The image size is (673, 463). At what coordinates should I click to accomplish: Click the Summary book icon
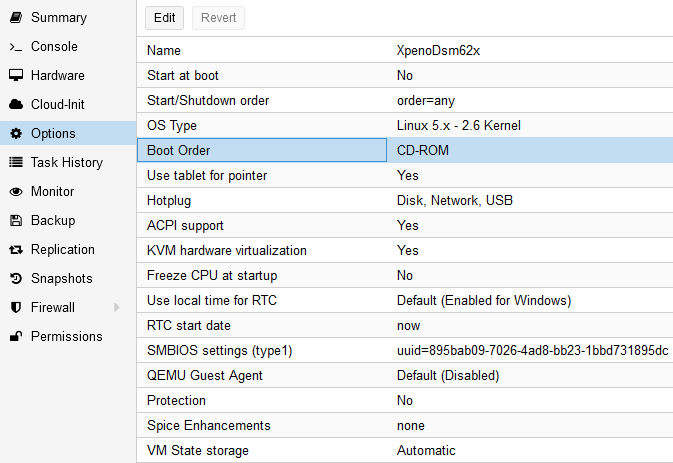15,18
